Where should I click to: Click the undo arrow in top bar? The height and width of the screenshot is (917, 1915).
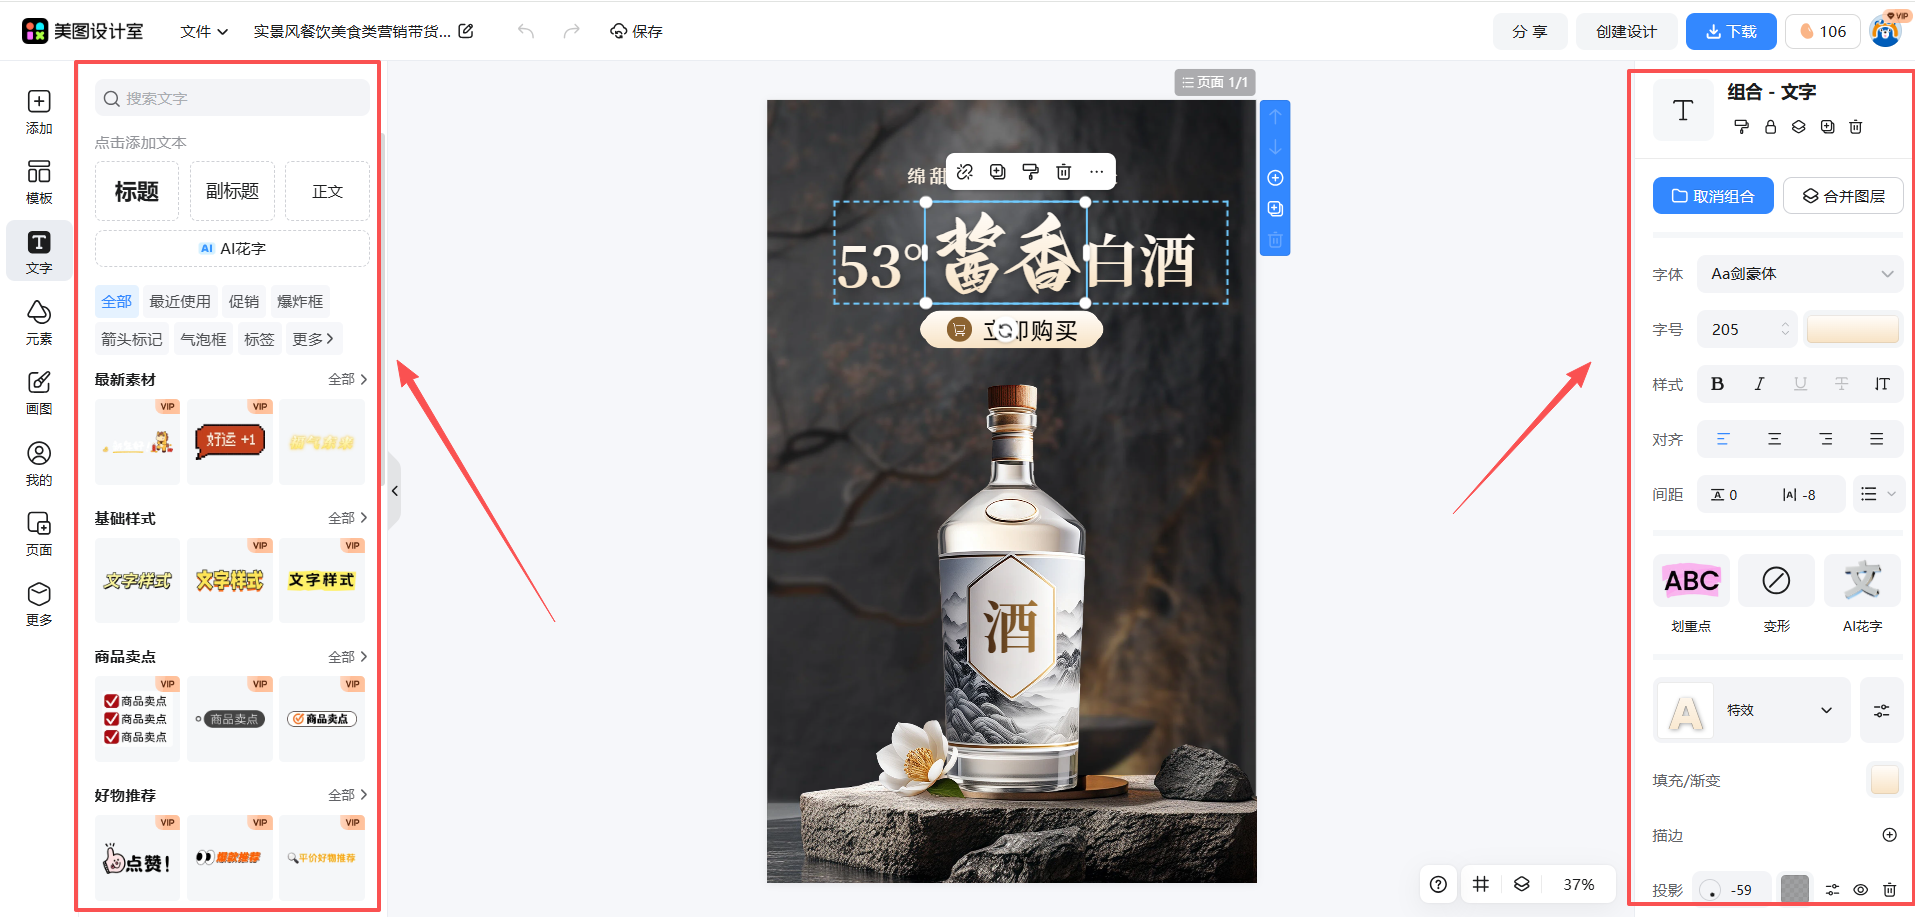[526, 31]
